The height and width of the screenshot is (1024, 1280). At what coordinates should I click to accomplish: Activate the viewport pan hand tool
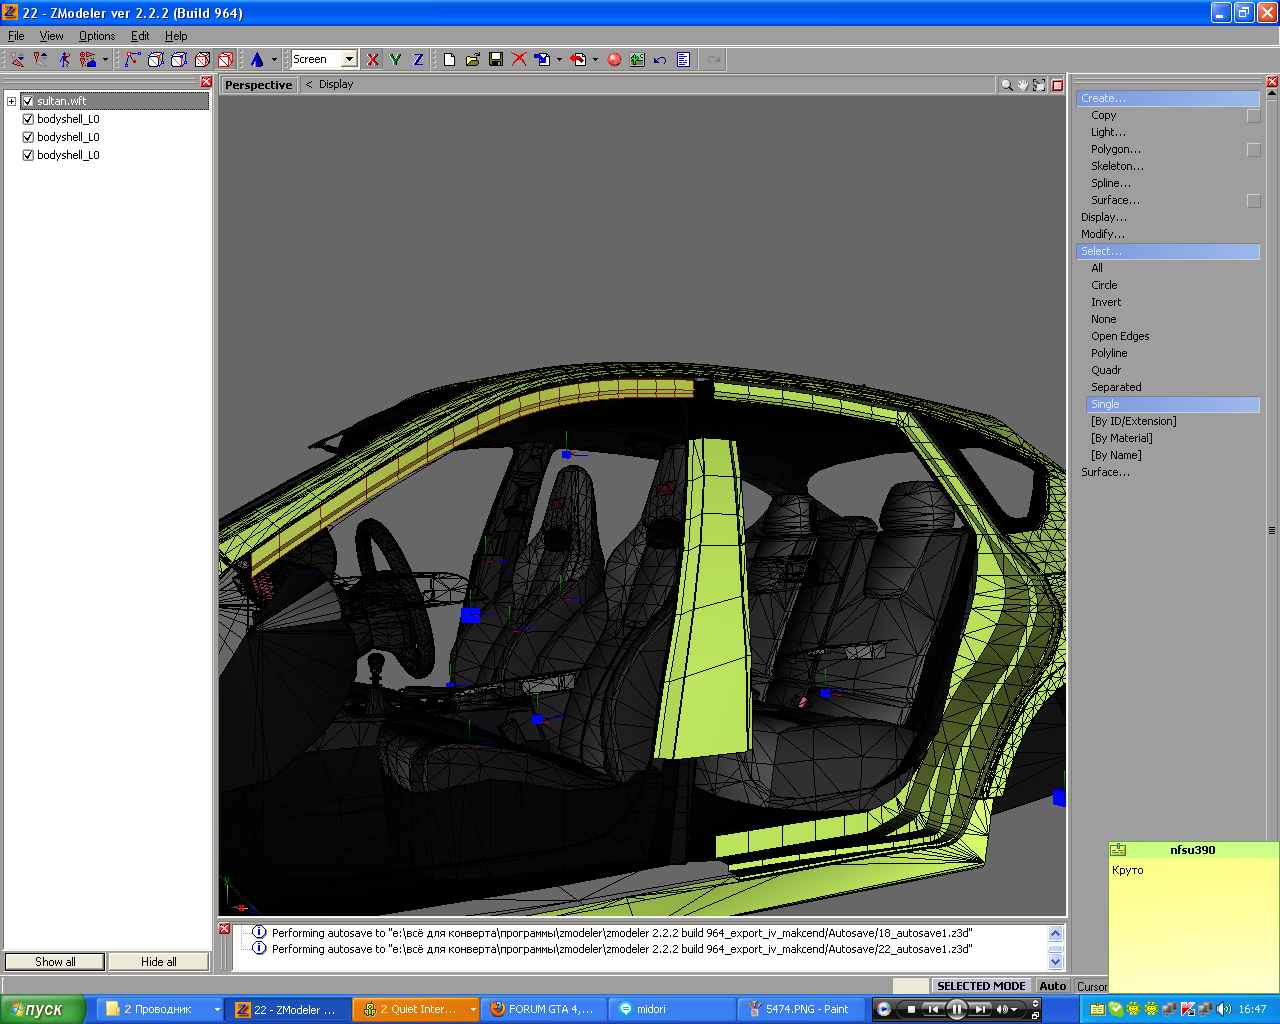pos(1023,85)
